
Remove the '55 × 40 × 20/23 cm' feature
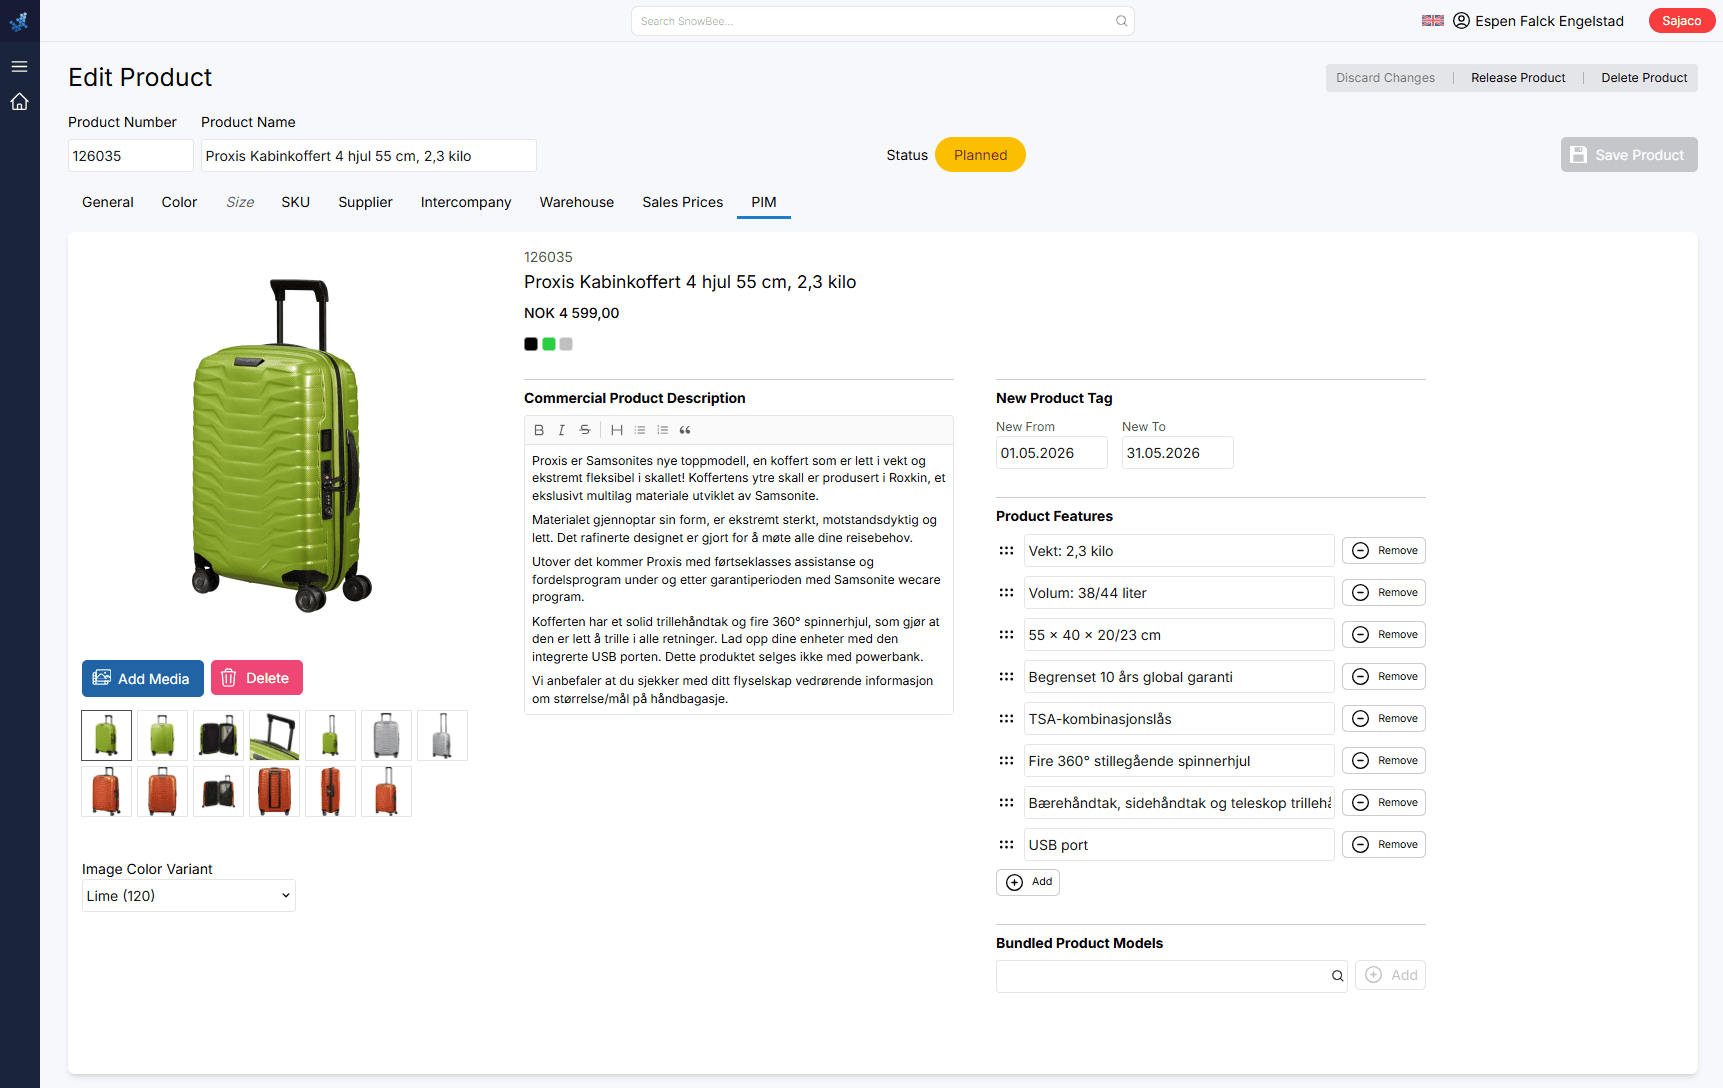coord(1384,635)
